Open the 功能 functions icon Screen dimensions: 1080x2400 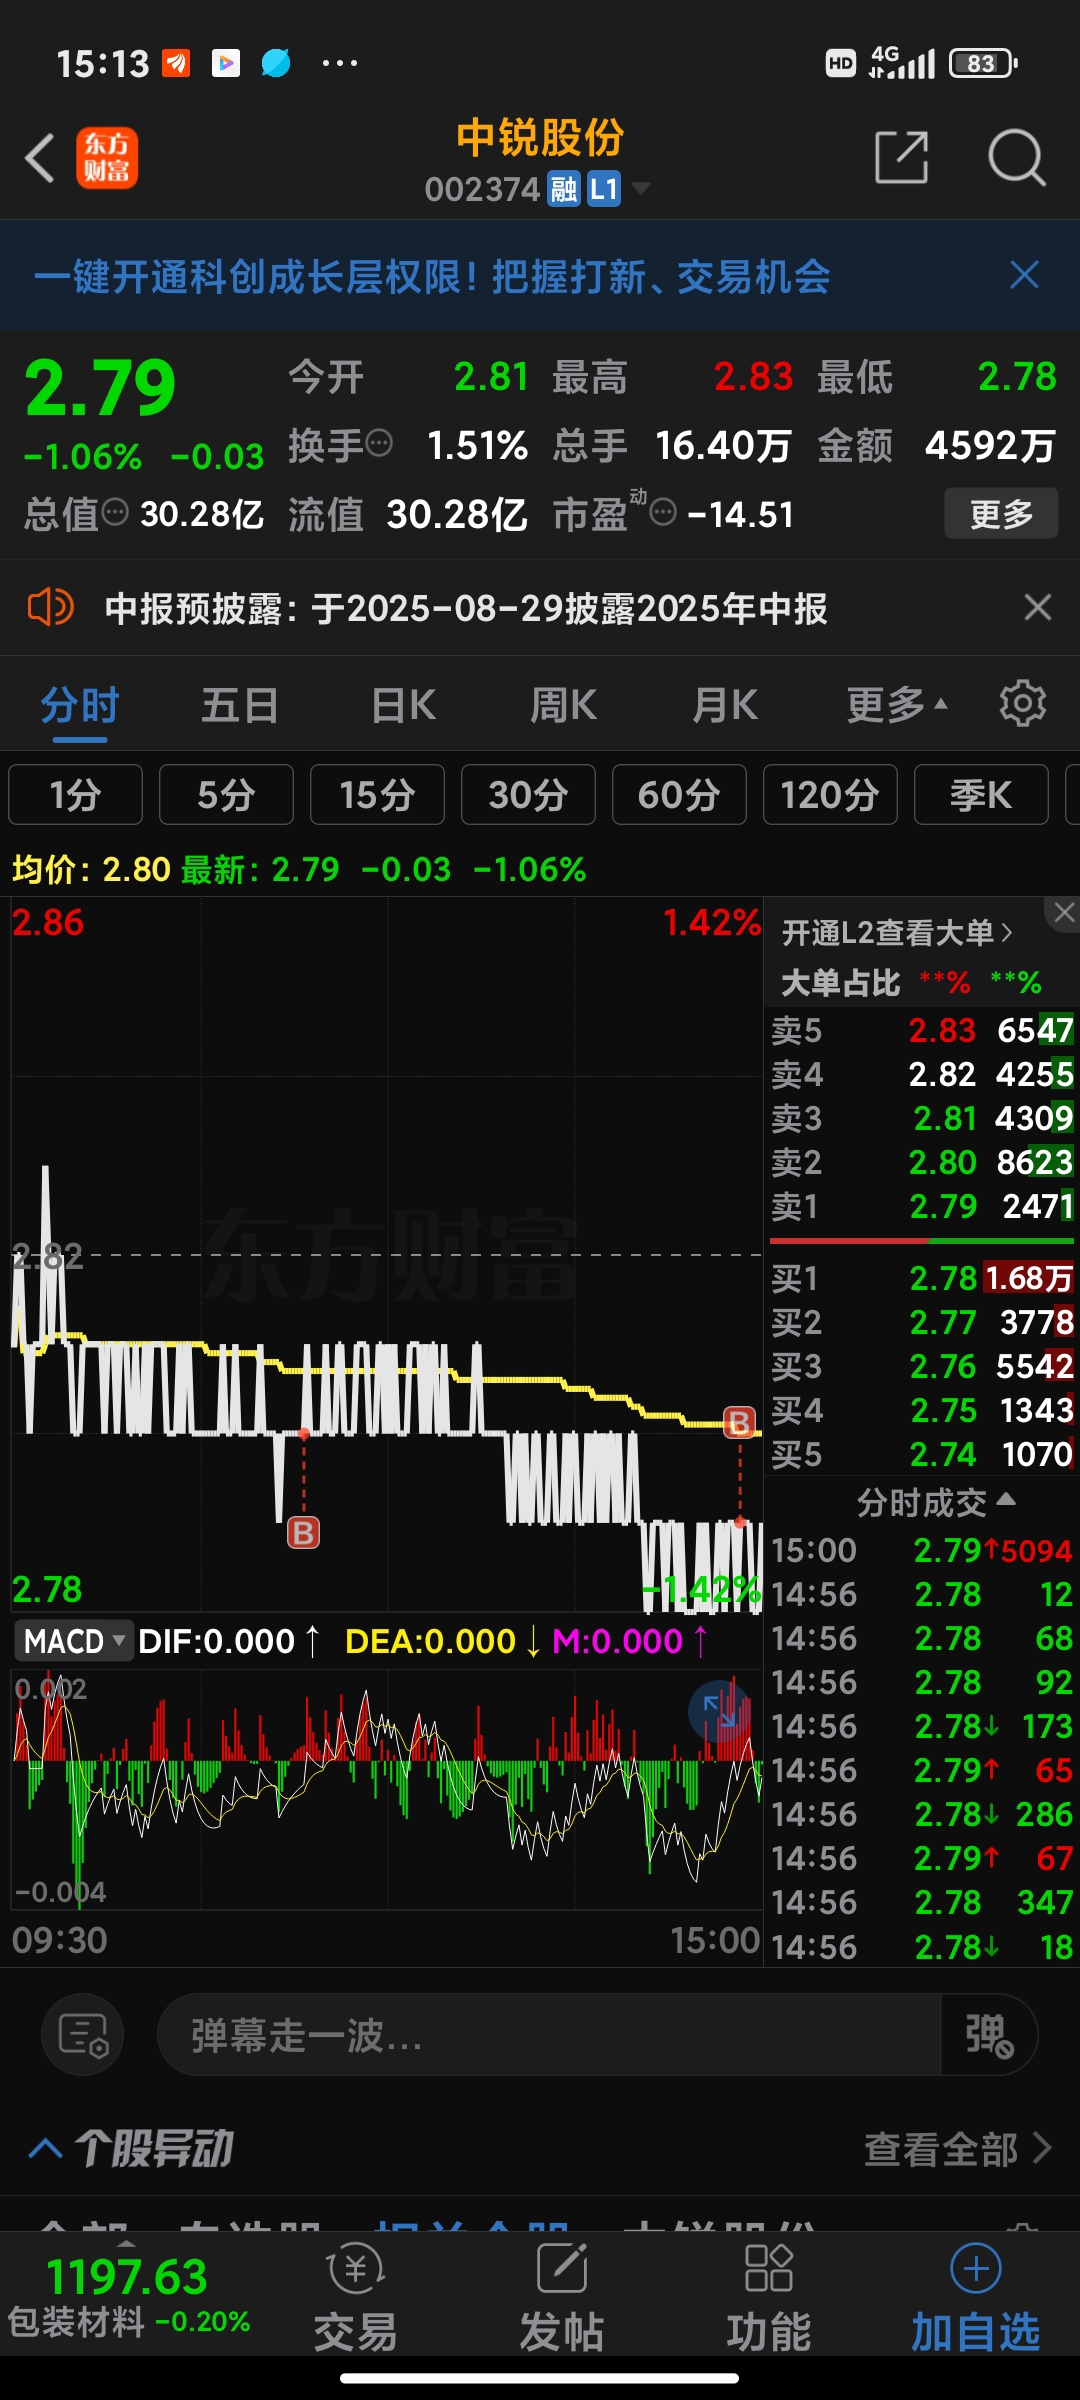[x=768, y=2297]
